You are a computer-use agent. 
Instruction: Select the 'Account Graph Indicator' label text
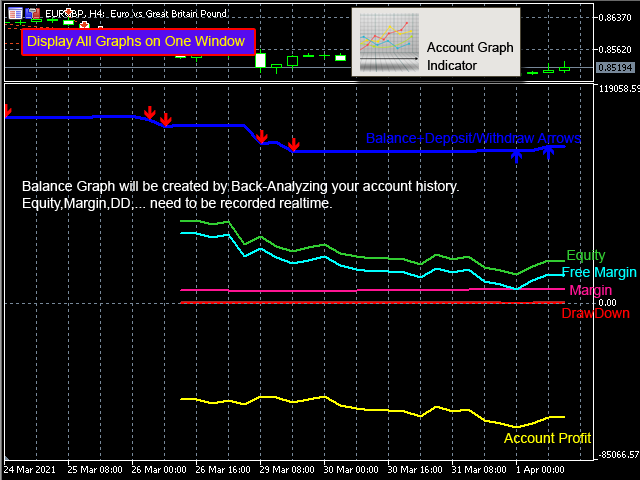(470, 56)
